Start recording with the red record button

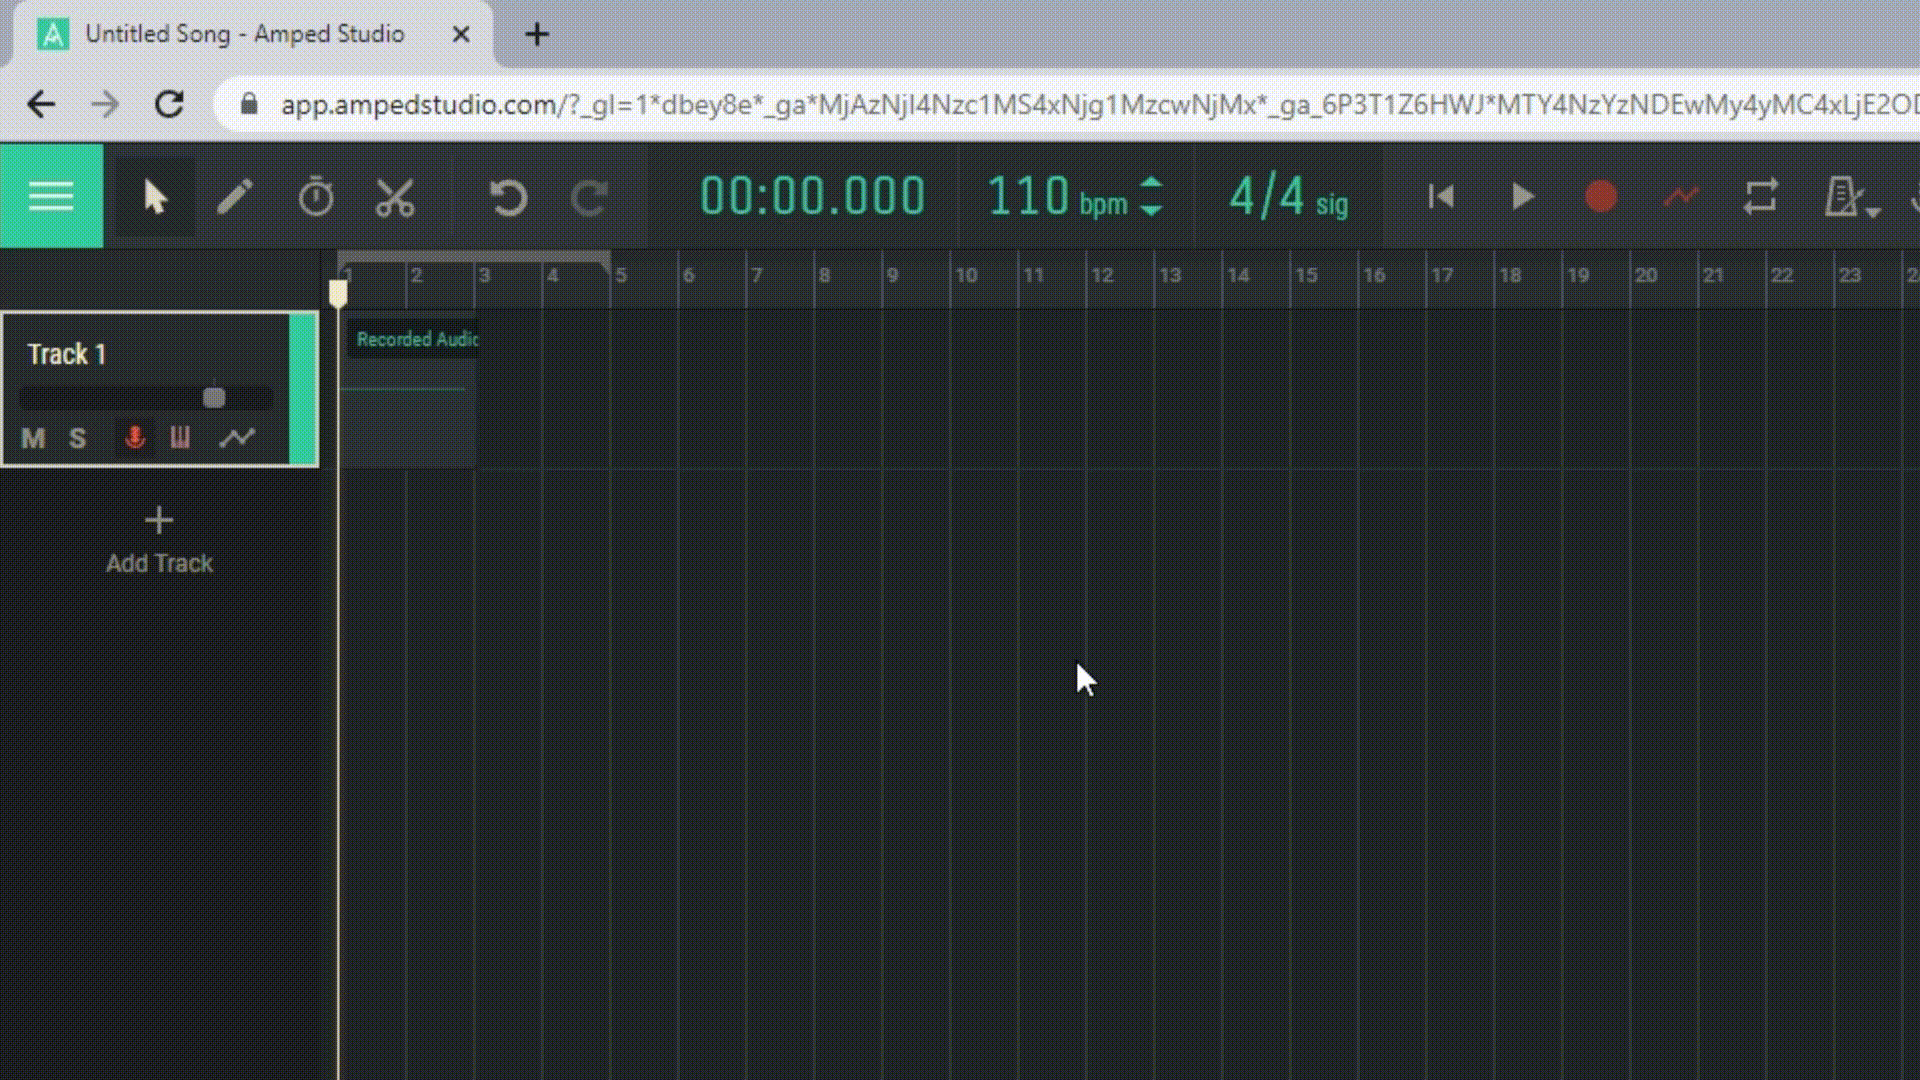pyautogui.click(x=1601, y=196)
